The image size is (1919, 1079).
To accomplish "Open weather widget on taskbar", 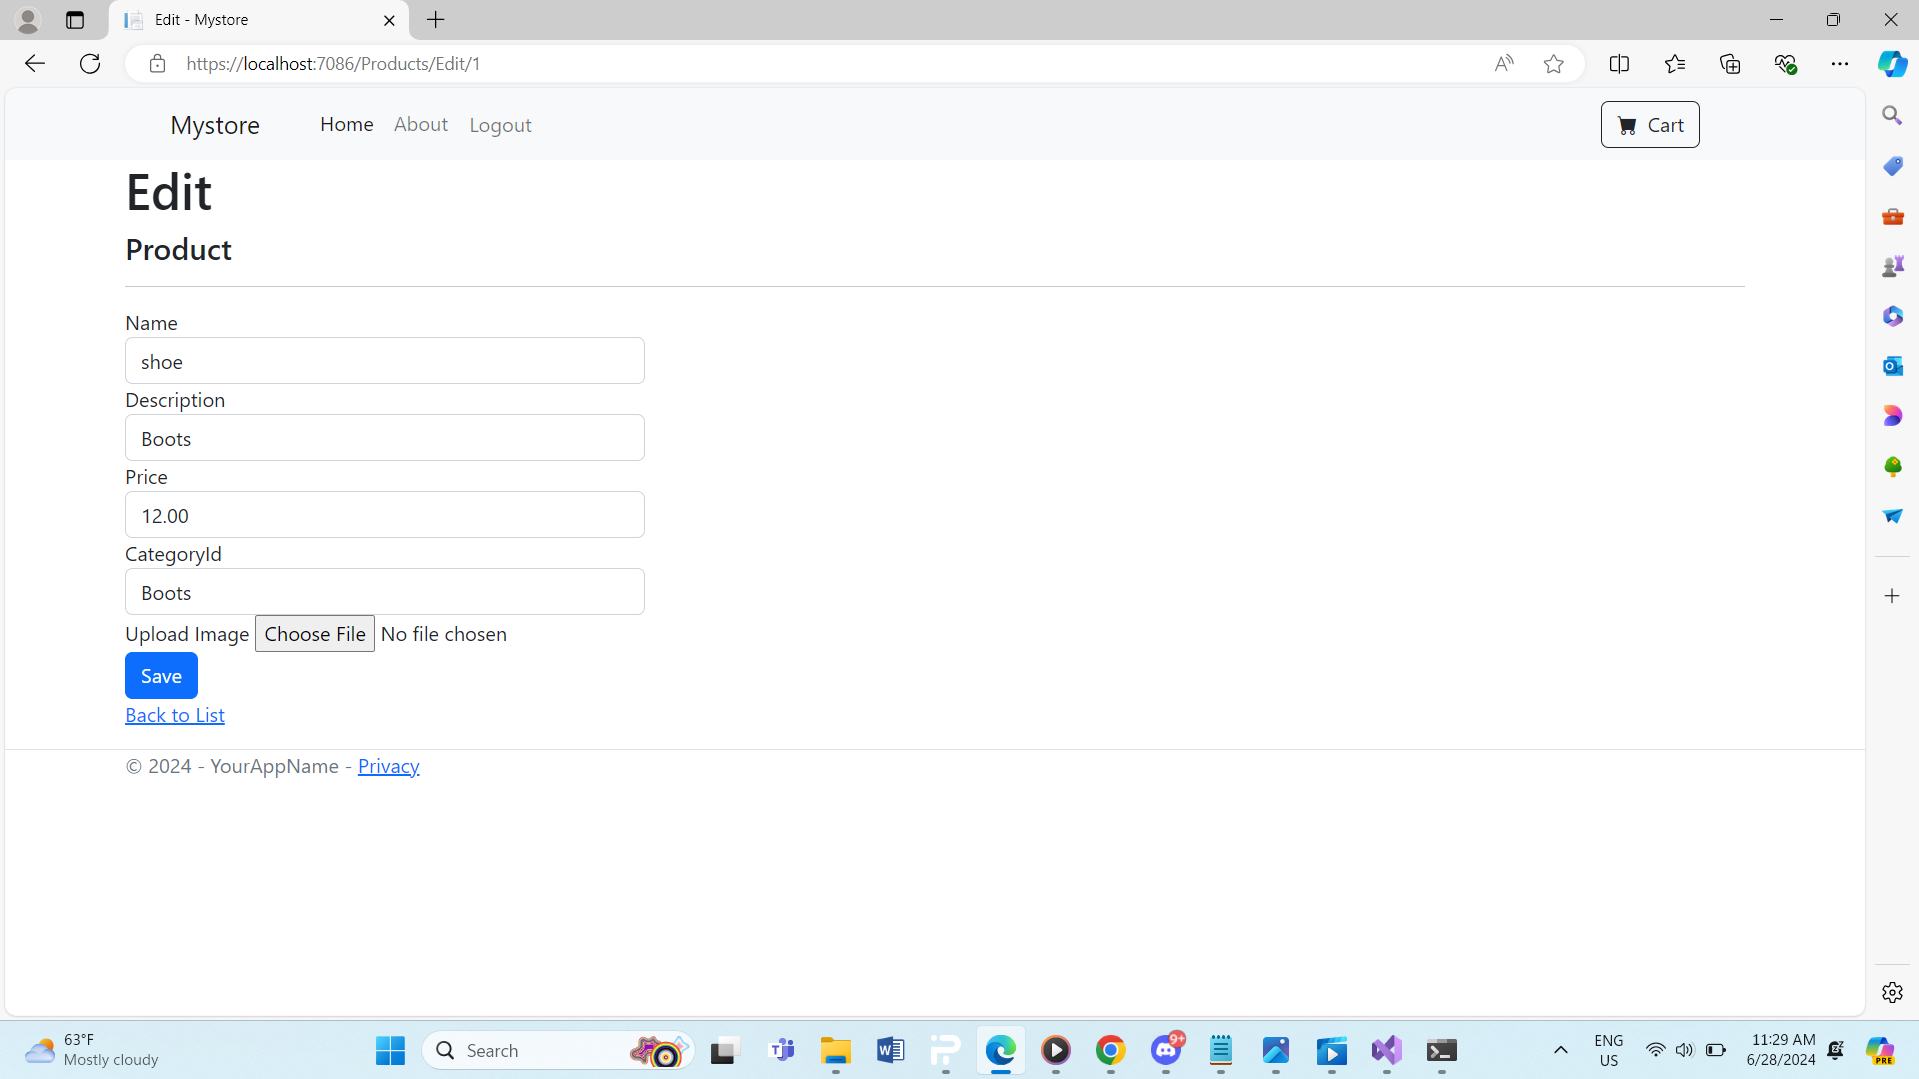I will tap(92, 1050).
